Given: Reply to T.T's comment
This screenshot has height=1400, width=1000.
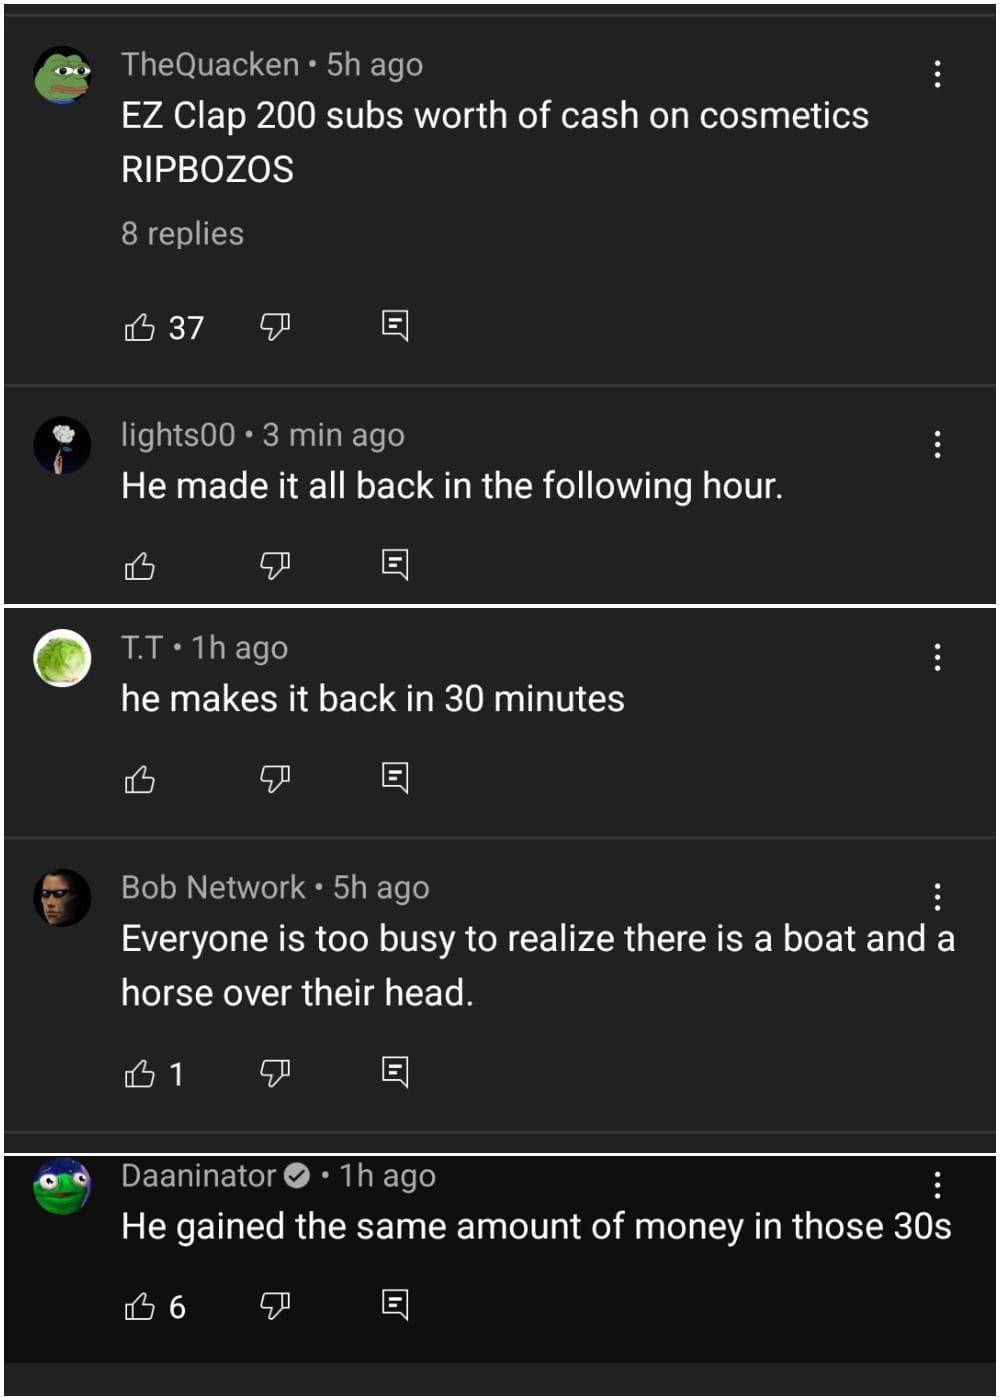Looking at the screenshot, I should [395, 778].
